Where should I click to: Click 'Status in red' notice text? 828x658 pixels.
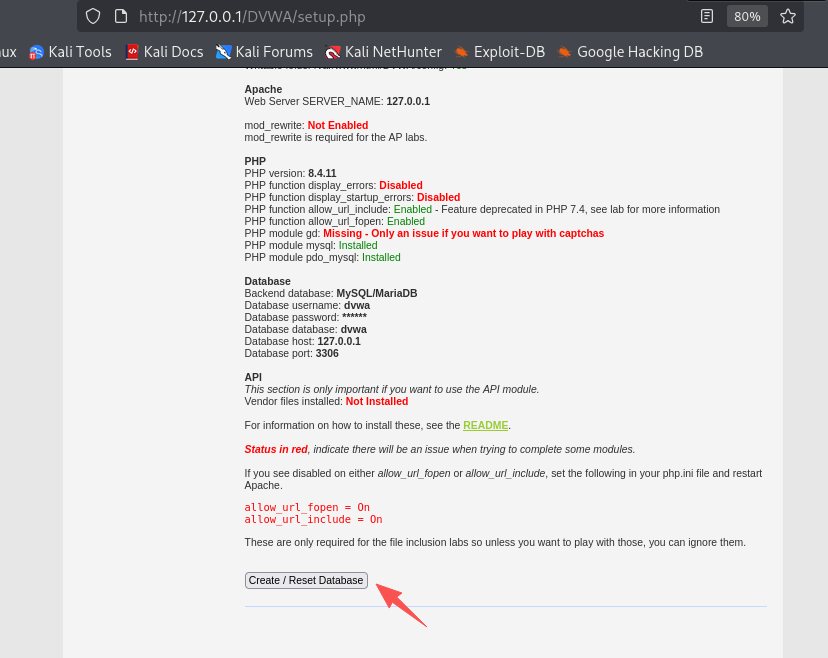tap(276, 449)
